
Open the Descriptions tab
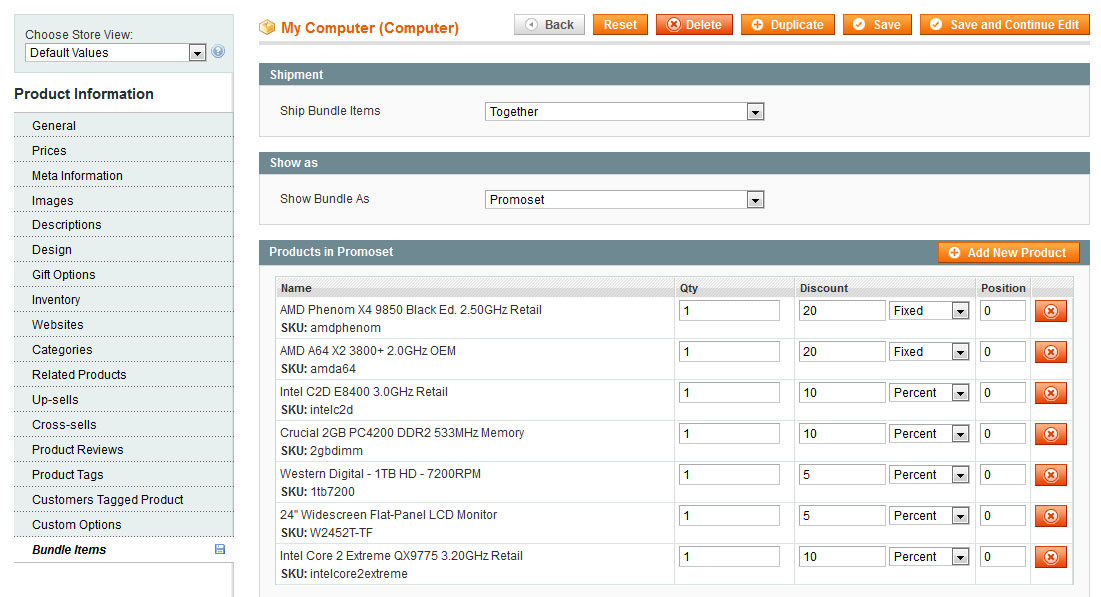point(124,225)
